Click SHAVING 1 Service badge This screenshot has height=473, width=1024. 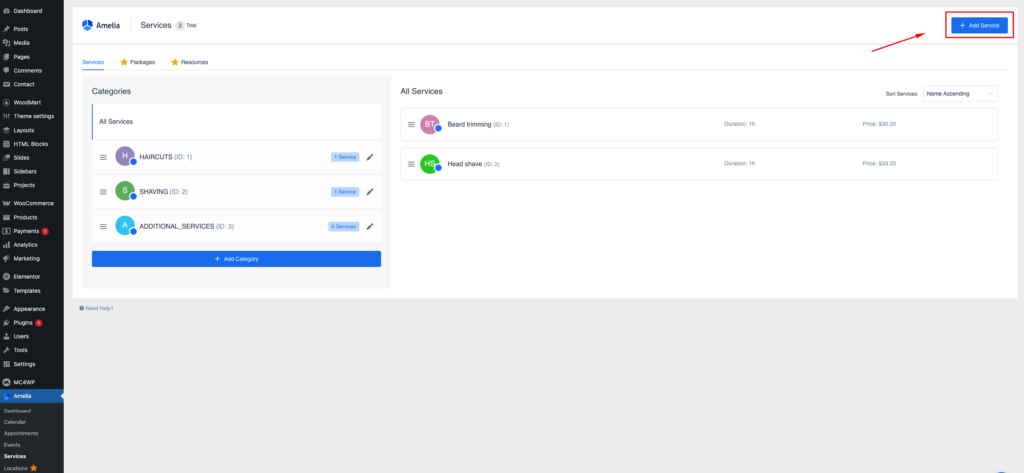pyautogui.click(x=345, y=191)
